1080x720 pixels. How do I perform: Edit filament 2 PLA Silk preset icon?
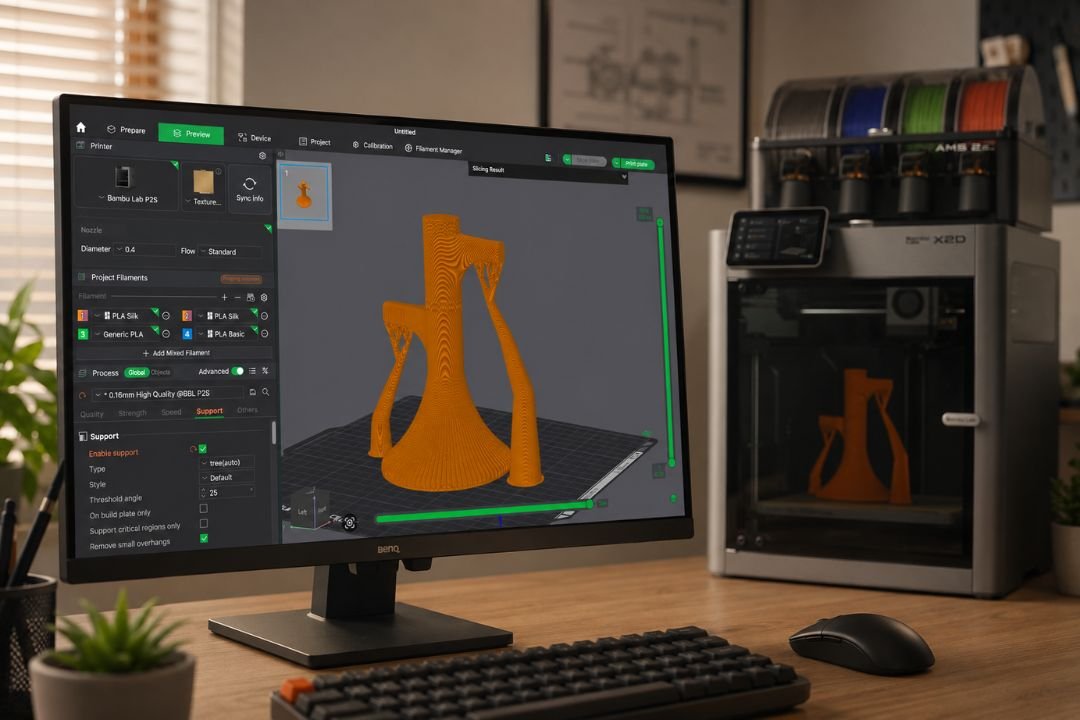click(264, 316)
